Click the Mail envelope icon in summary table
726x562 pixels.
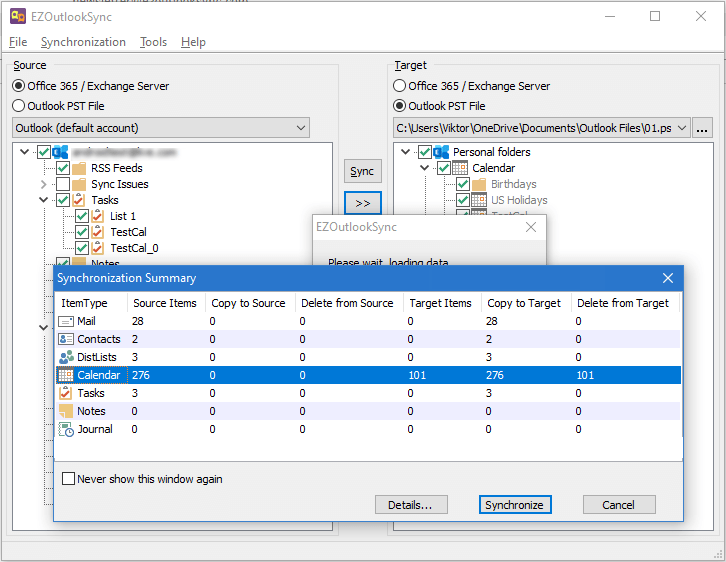pyautogui.click(x=66, y=321)
